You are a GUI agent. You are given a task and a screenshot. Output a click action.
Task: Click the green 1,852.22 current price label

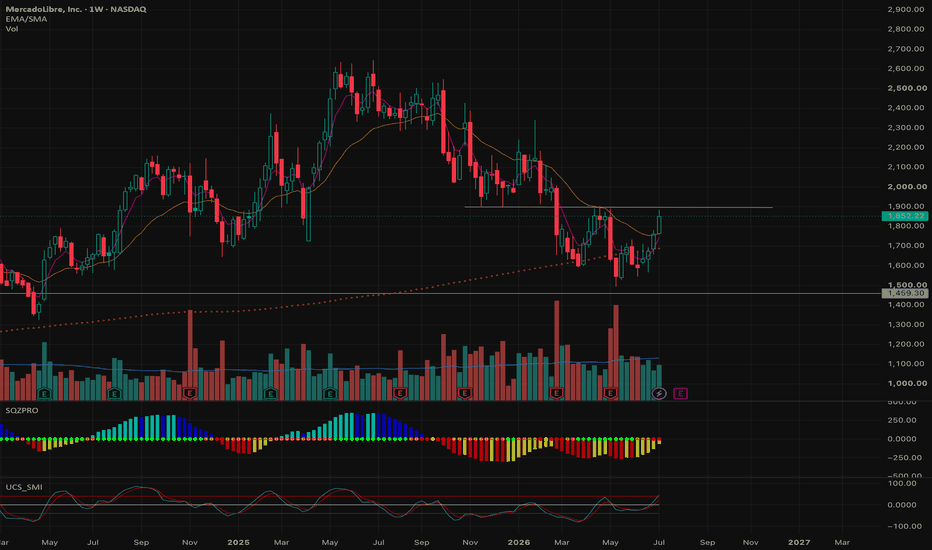(x=905, y=216)
